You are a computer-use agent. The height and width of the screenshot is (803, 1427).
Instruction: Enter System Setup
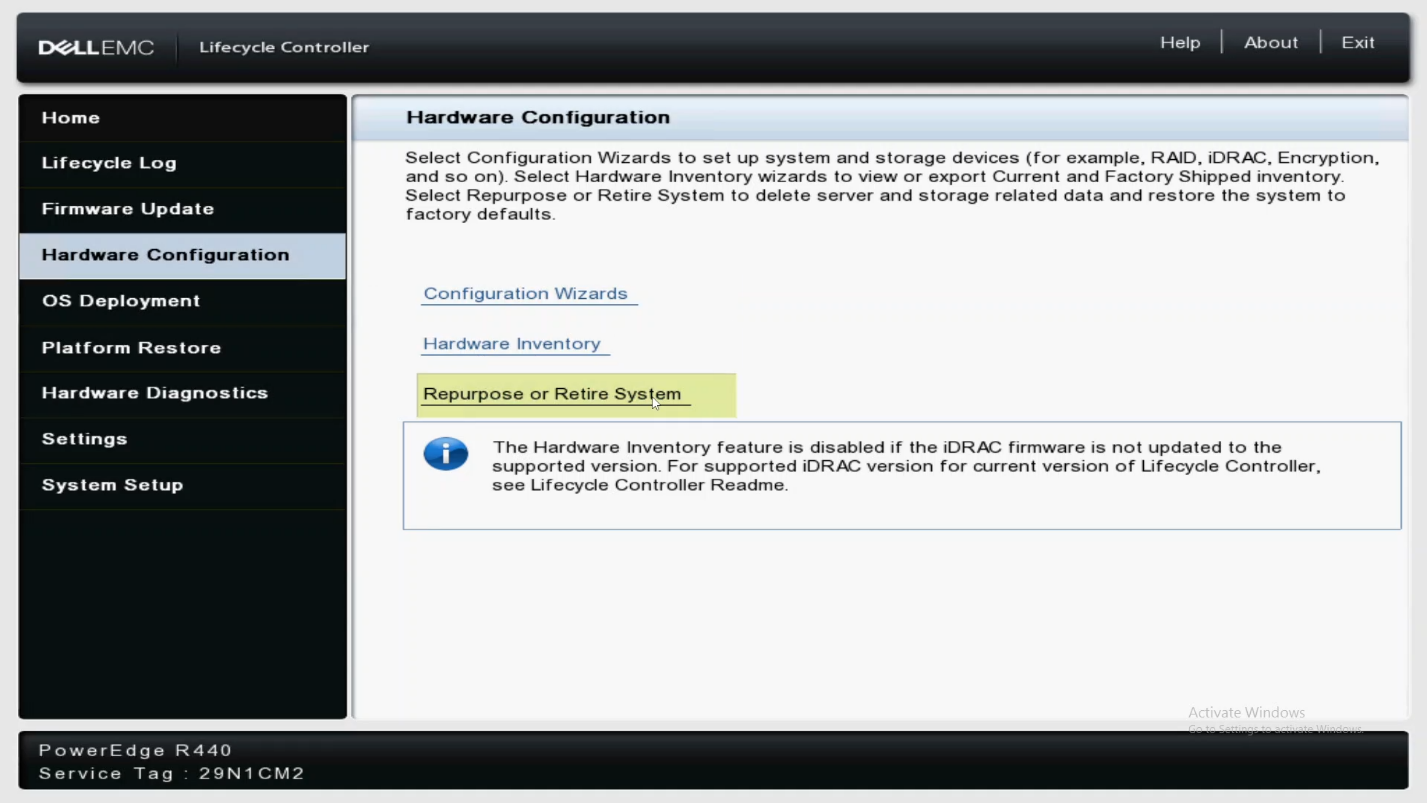[111, 485]
